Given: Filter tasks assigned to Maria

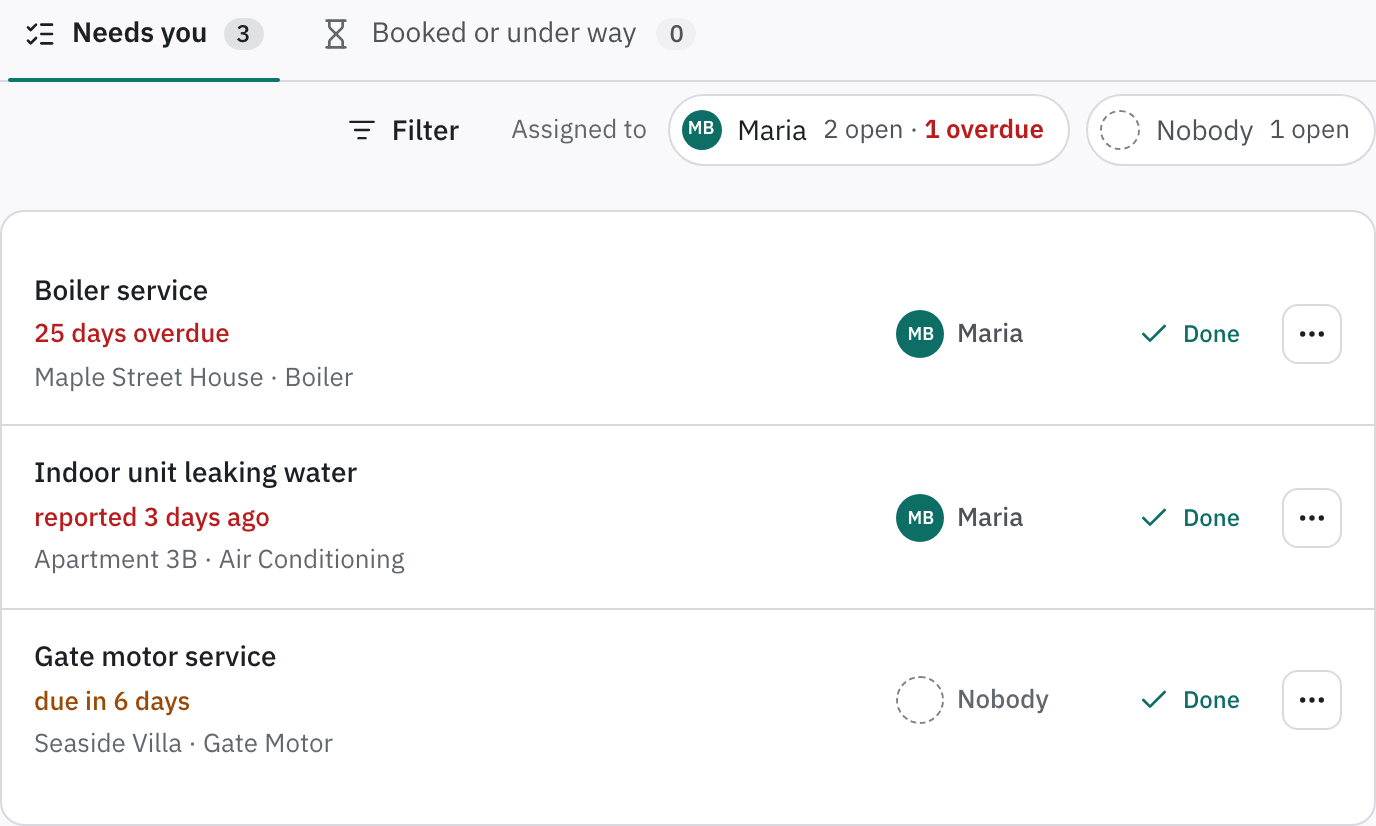Looking at the screenshot, I should coord(868,130).
